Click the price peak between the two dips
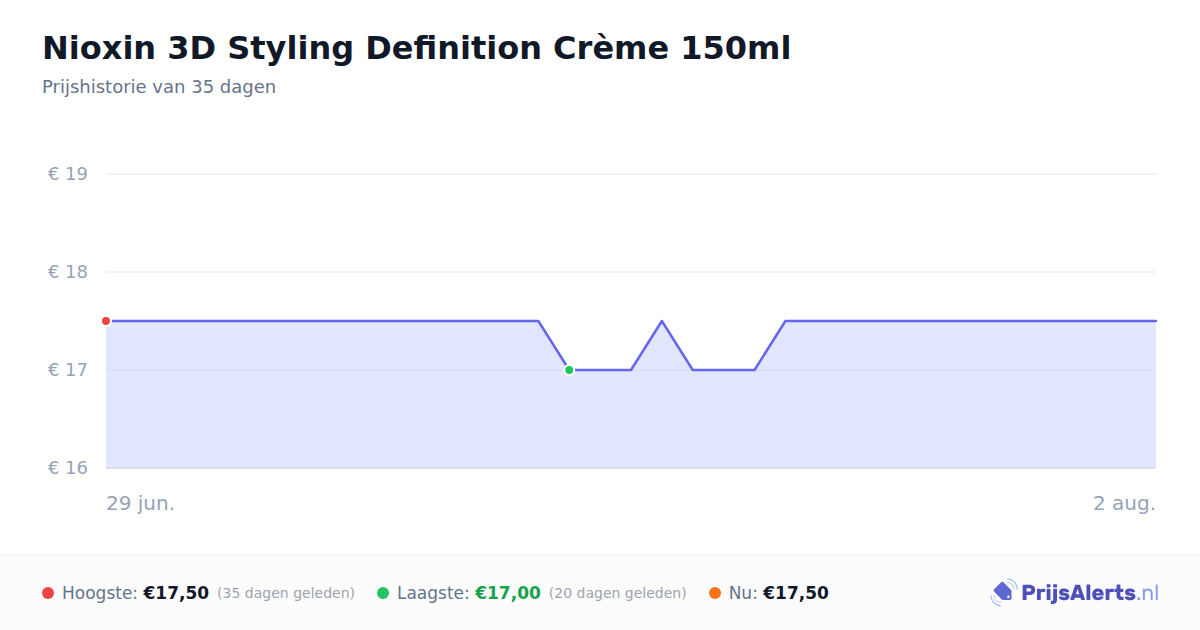The image size is (1200, 630). click(x=662, y=321)
